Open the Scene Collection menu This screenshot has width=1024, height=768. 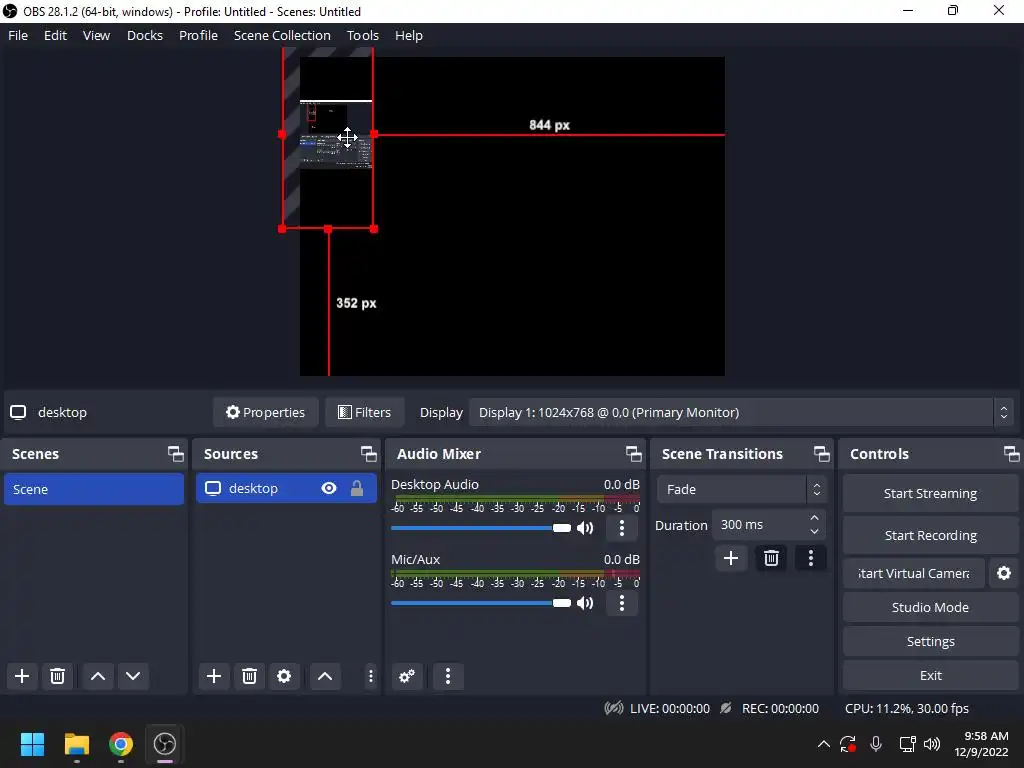pyautogui.click(x=282, y=35)
